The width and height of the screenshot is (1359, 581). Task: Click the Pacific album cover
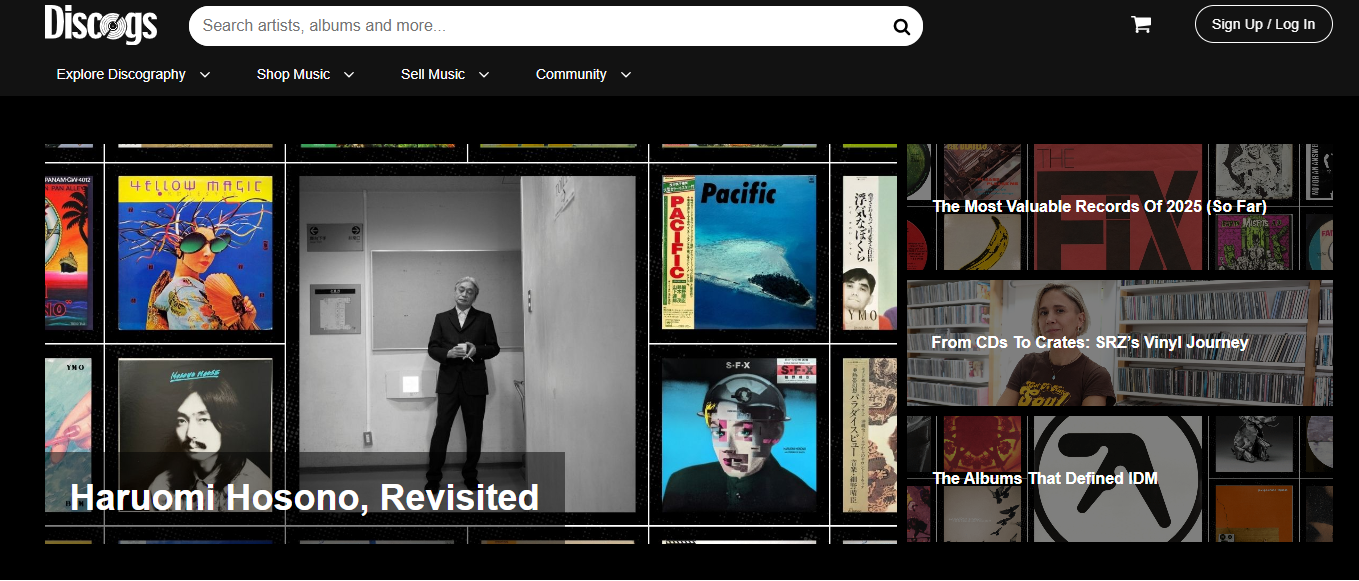pos(739,254)
